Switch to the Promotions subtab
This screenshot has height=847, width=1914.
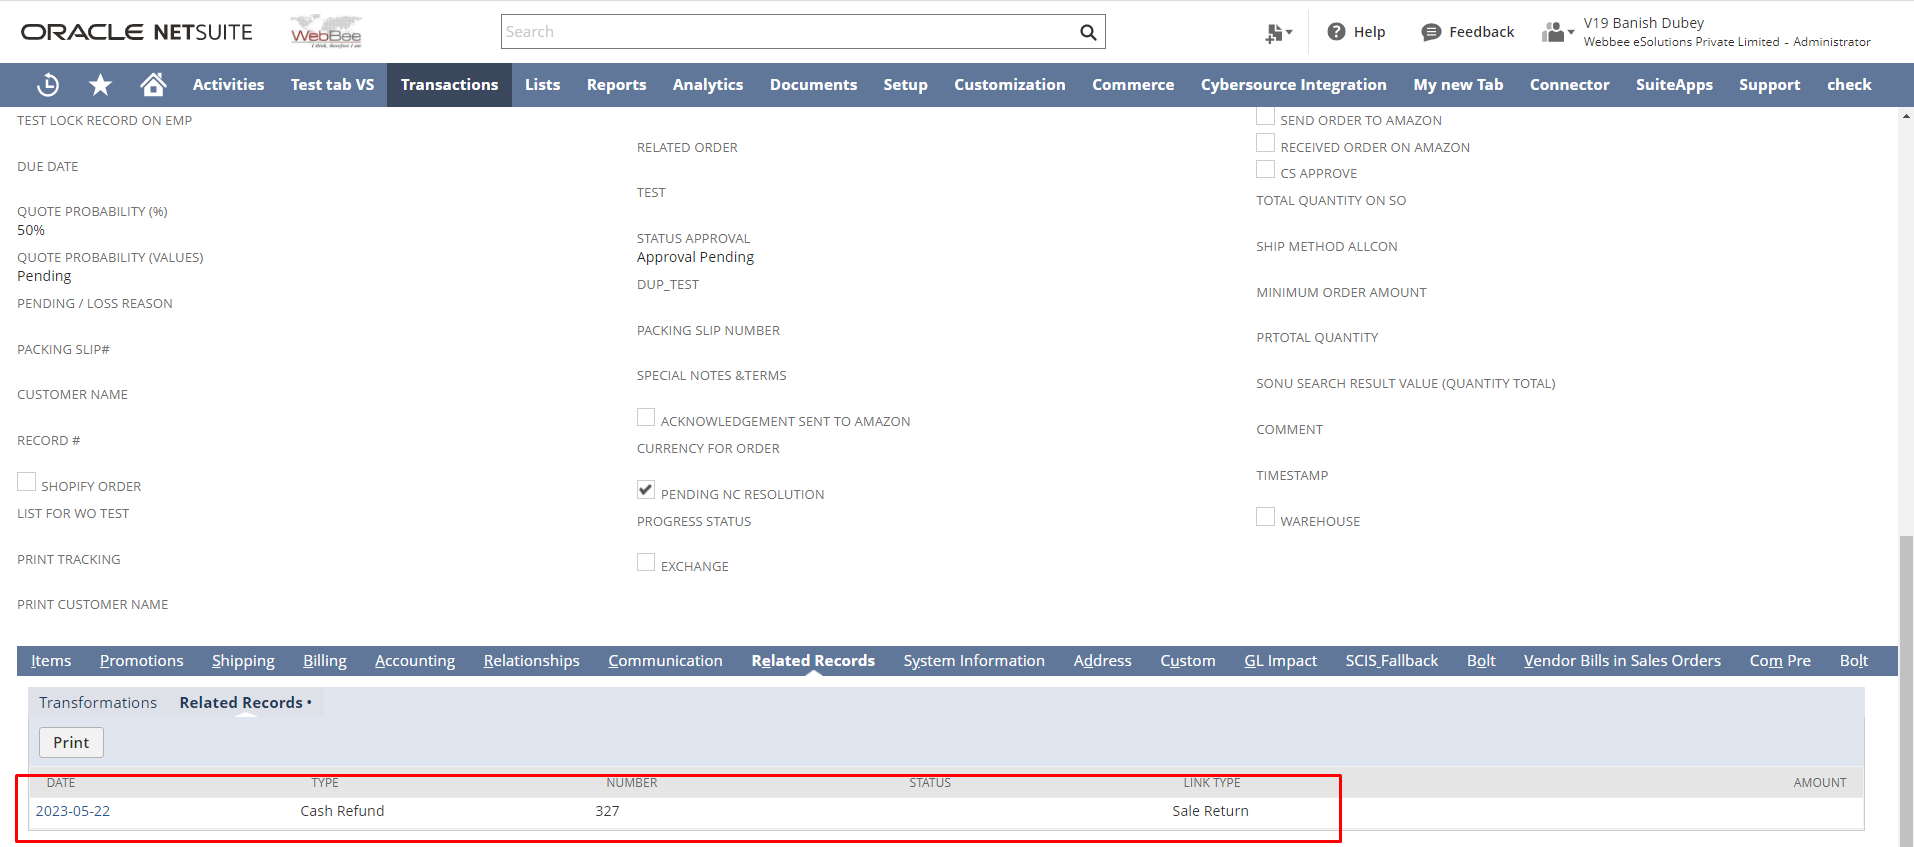point(142,660)
